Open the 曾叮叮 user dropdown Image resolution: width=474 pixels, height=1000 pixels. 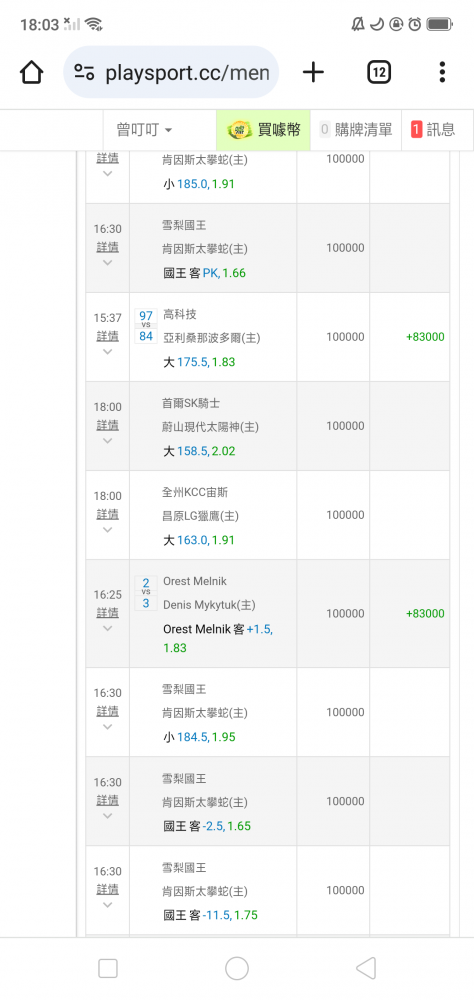pos(144,130)
